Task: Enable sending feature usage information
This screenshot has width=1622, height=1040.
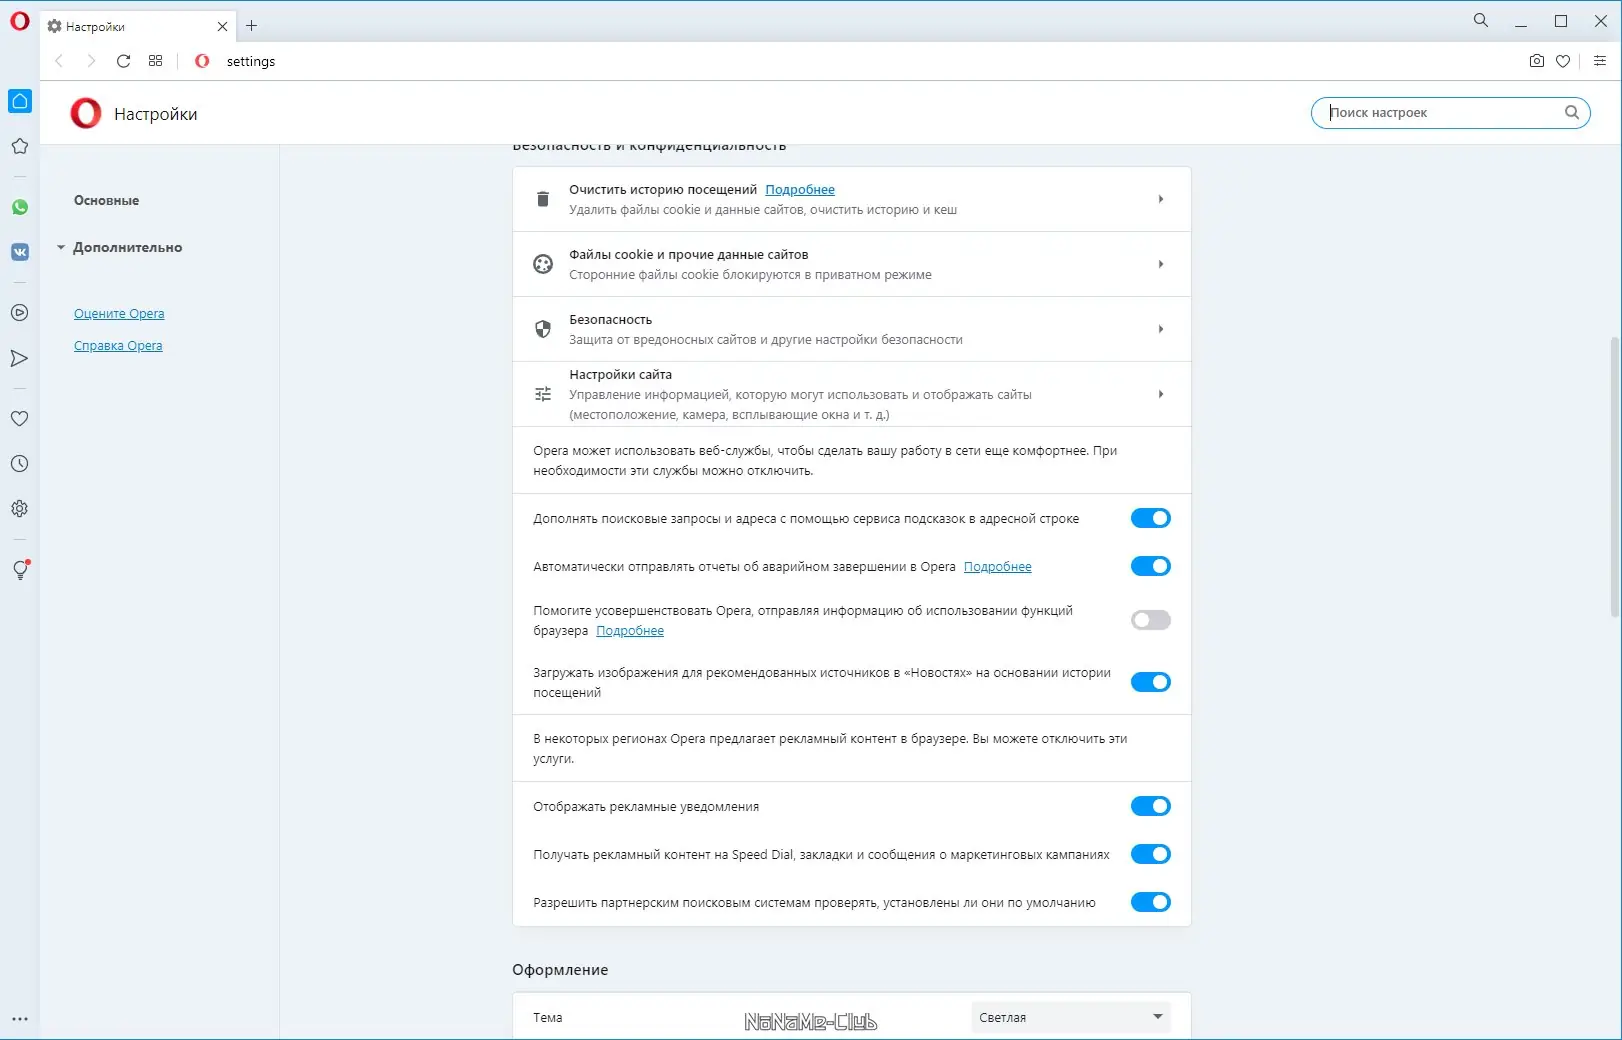Action: (x=1151, y=620)
